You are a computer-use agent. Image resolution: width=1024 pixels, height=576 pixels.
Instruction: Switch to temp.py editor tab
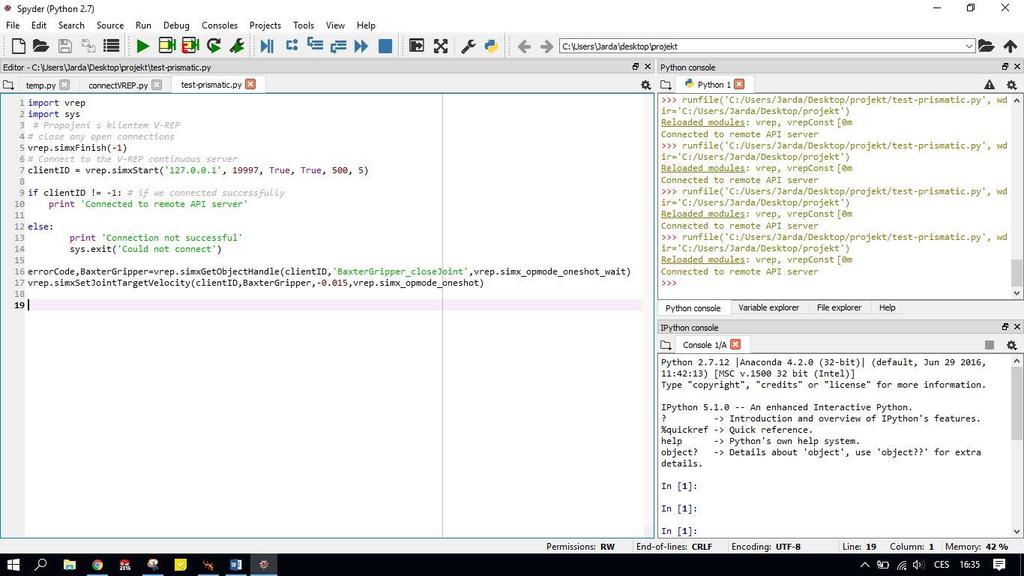40,85
